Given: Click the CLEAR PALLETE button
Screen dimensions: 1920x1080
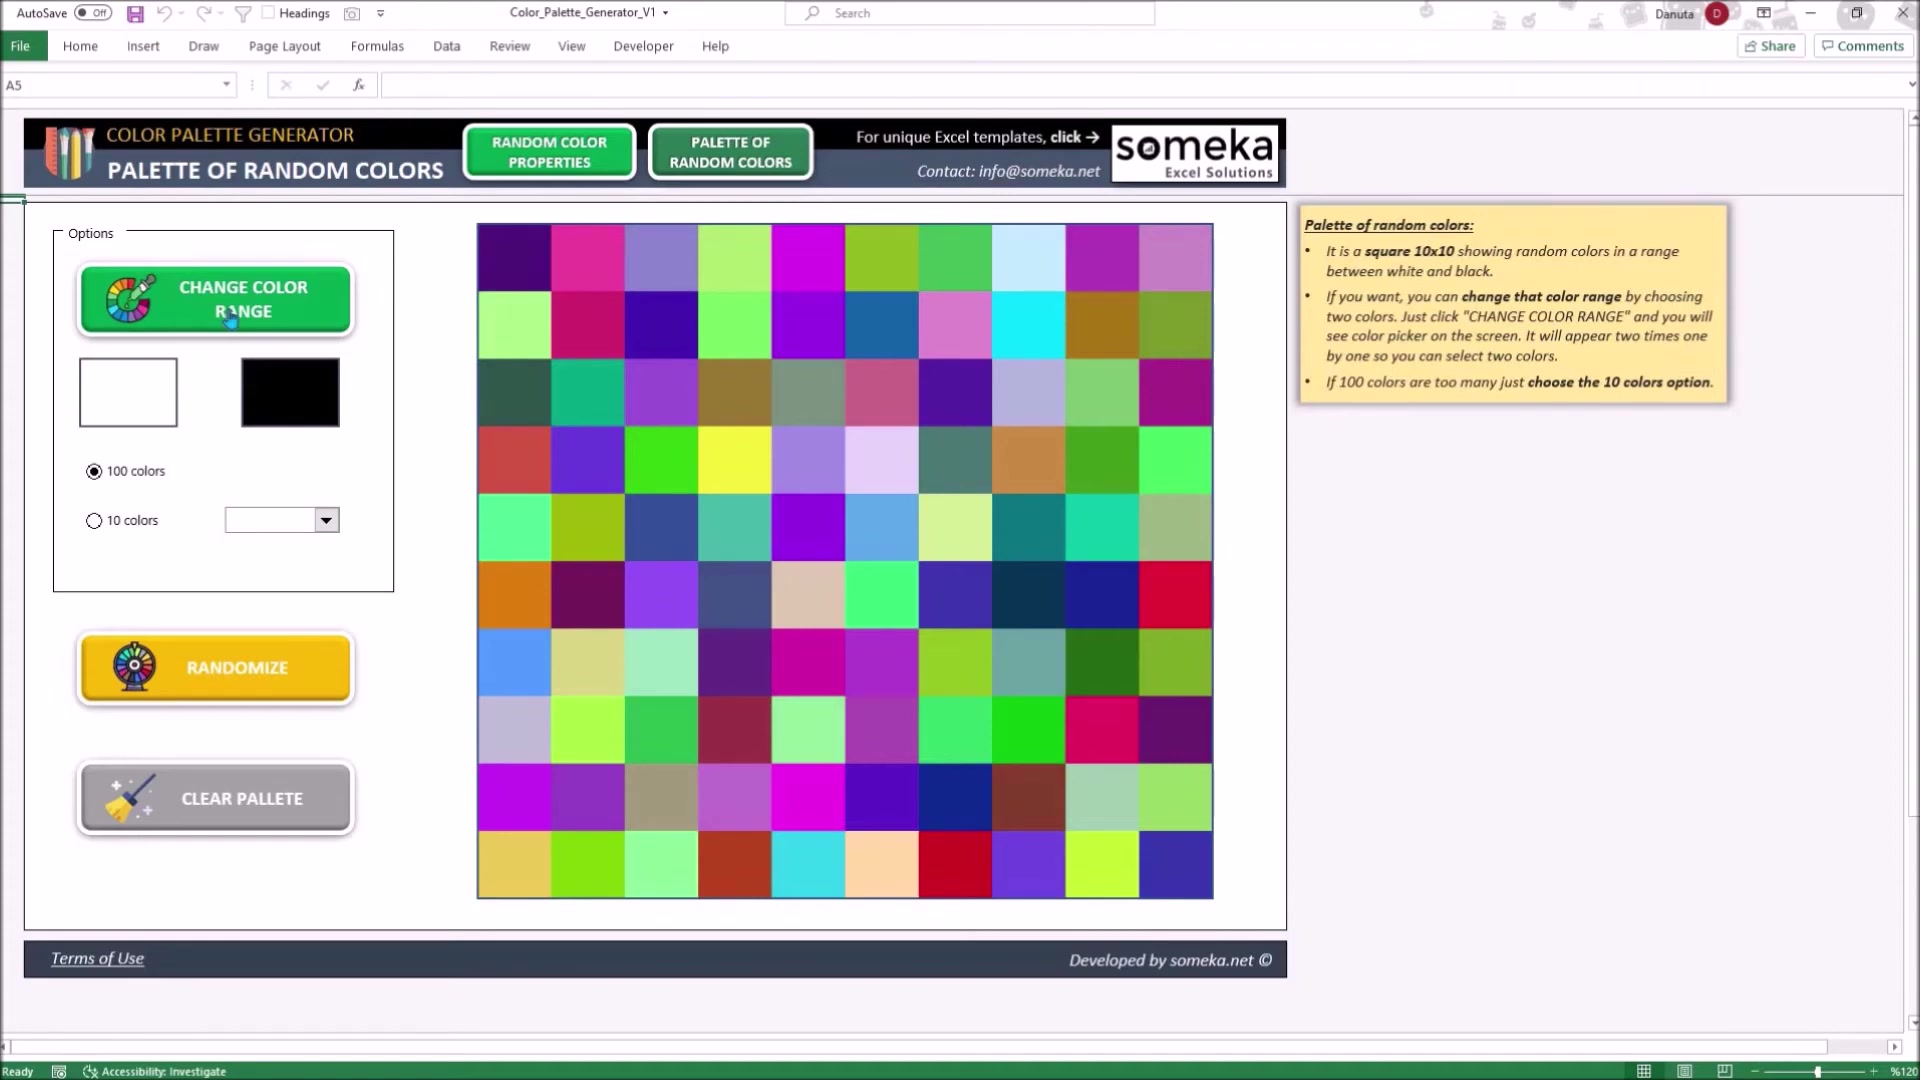Looking at the screenshot, I should (x=215, y=798).
